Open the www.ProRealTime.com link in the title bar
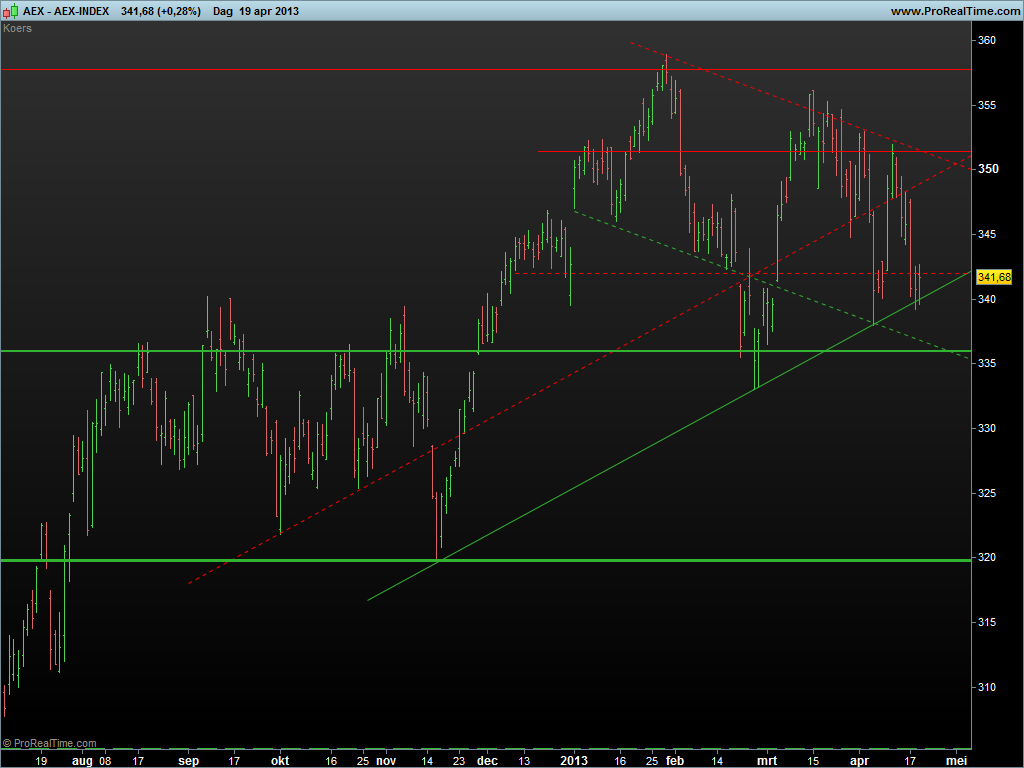Screen dimensions: 1024x768 [x=954, y=11]
